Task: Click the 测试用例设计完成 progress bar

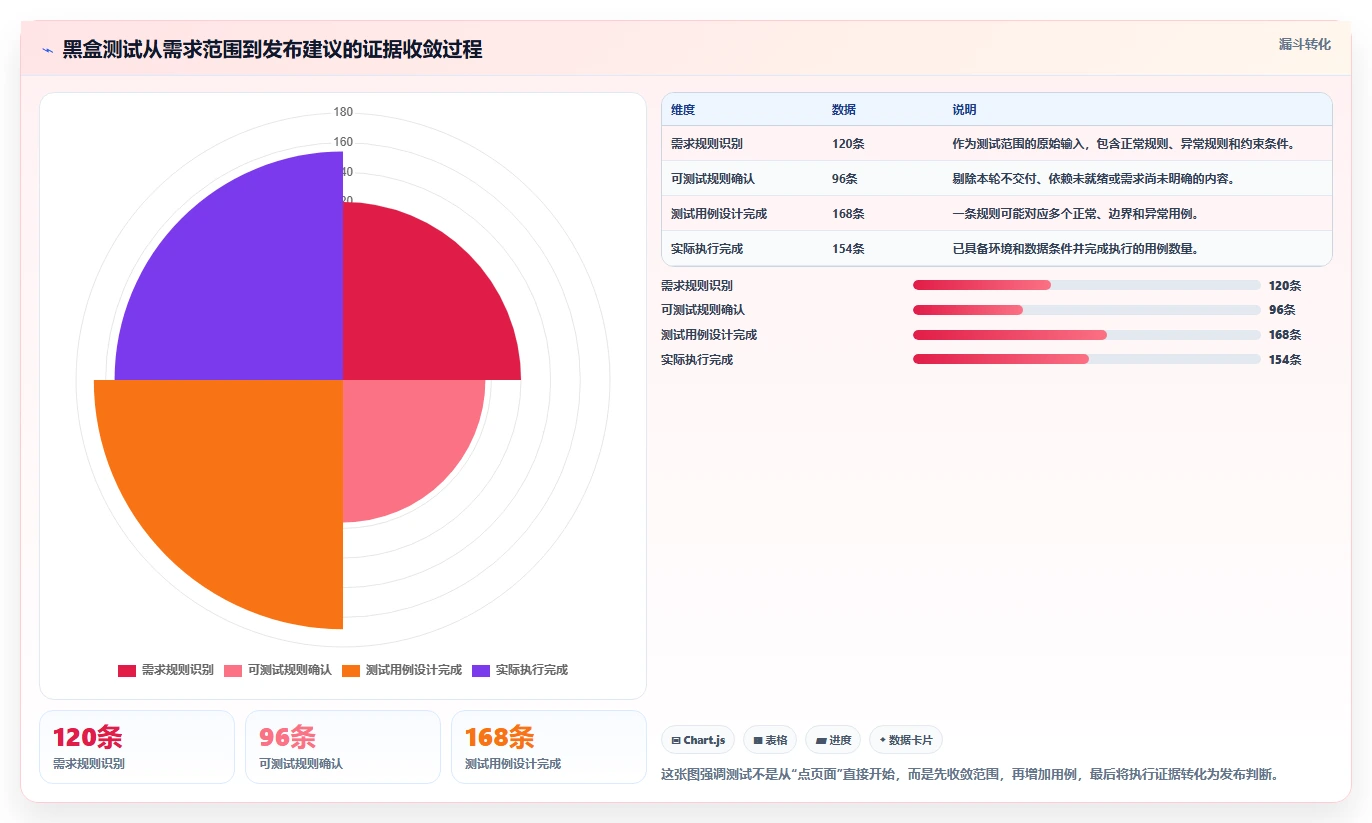Action: coord(1086,335)
